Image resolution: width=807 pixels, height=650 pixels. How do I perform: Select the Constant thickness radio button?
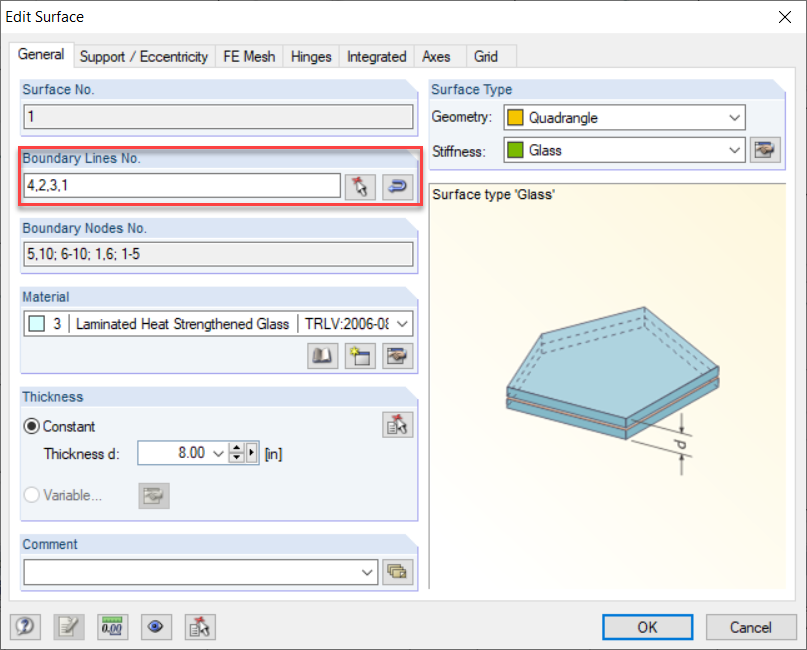click(32, 426)
